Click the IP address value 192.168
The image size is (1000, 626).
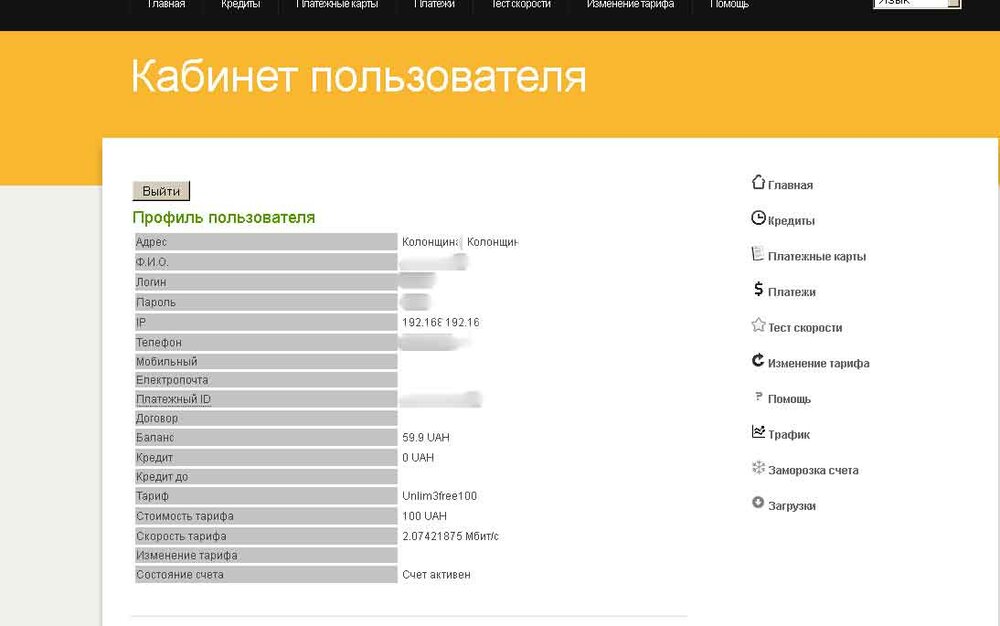click(441, 323)
